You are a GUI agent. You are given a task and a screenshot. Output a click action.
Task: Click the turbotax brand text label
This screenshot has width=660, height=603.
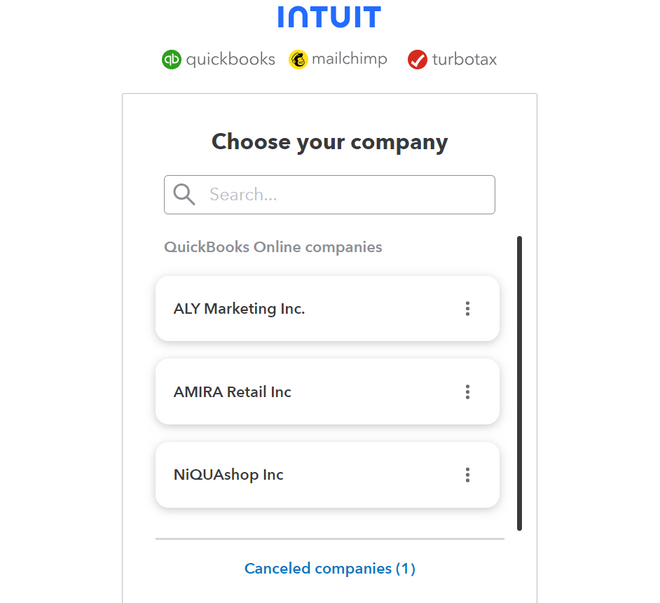pos(464,60)
